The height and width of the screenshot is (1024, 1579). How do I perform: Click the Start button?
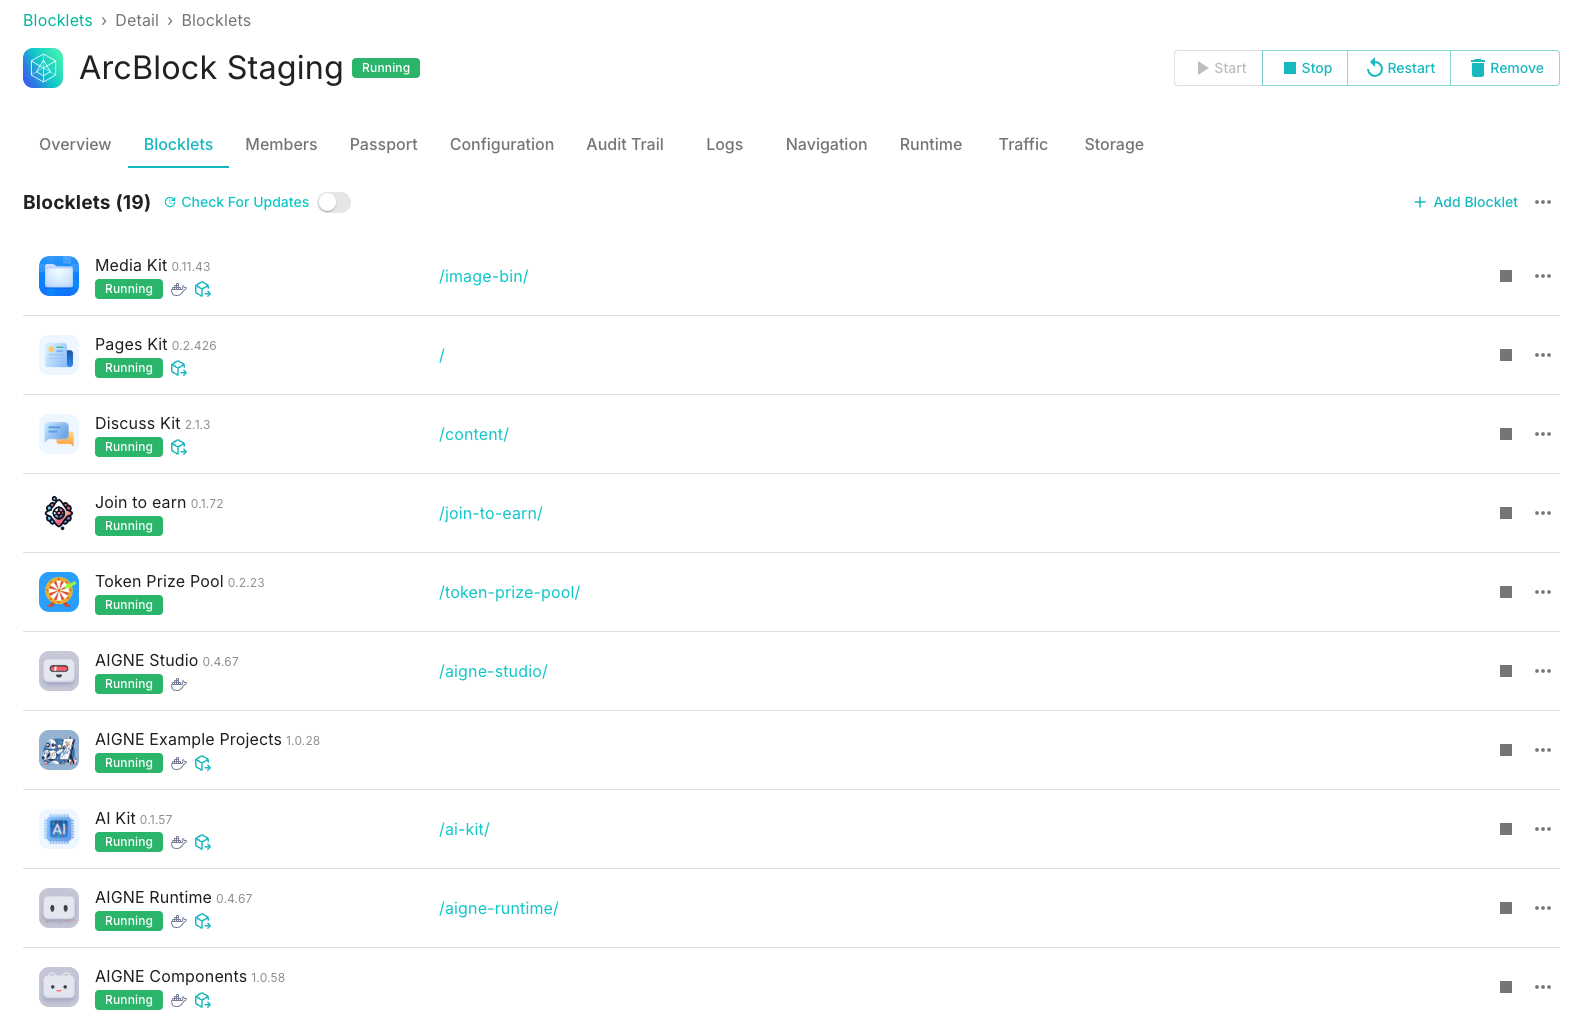(1219, 68)
